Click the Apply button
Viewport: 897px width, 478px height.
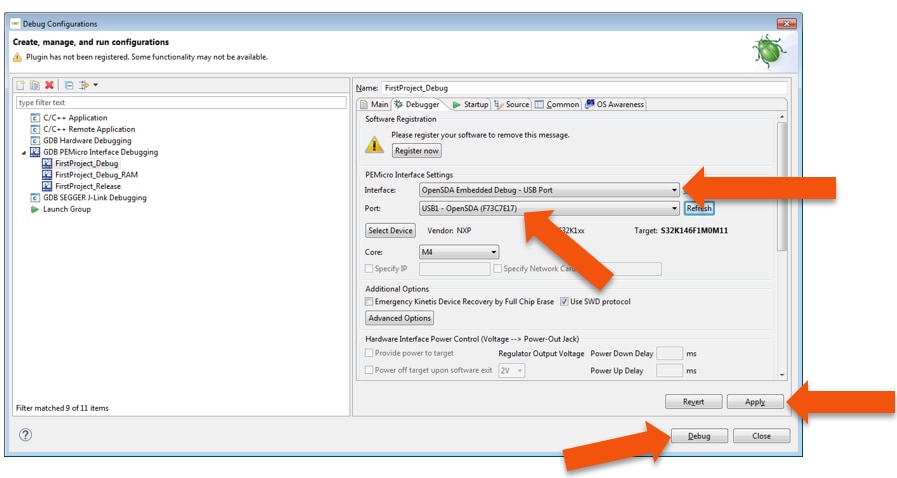click(755, 402)
